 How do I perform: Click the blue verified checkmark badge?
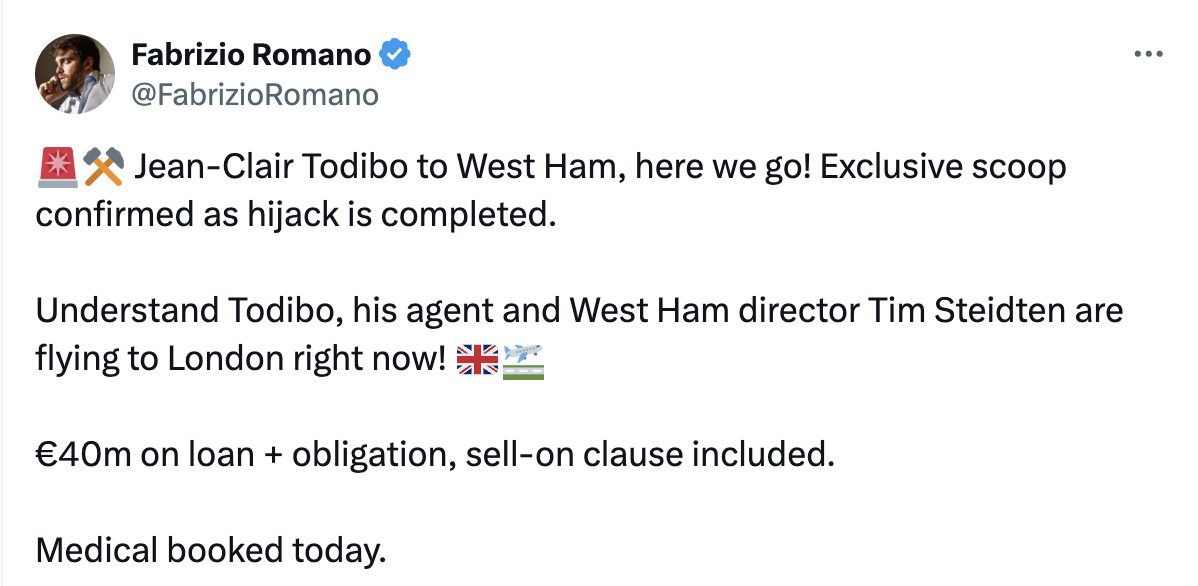(395, 54)
